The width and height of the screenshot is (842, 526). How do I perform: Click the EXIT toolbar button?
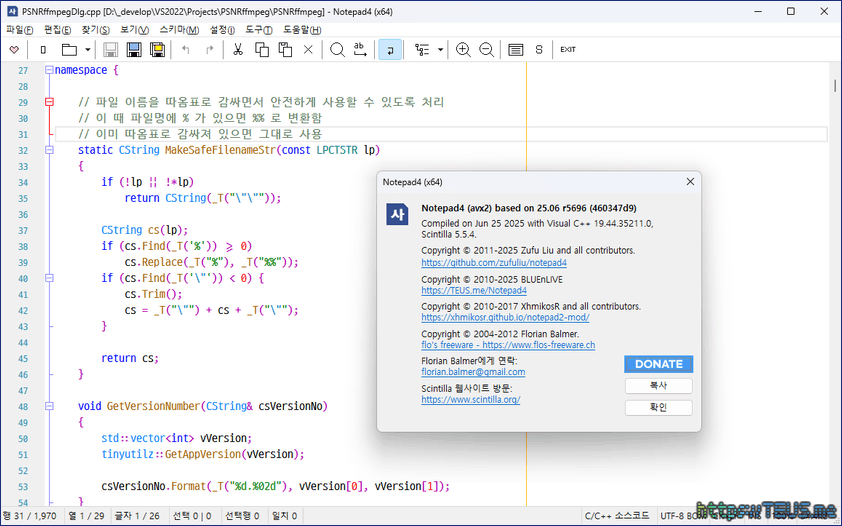pyautogui.click(x=568, y=49)
